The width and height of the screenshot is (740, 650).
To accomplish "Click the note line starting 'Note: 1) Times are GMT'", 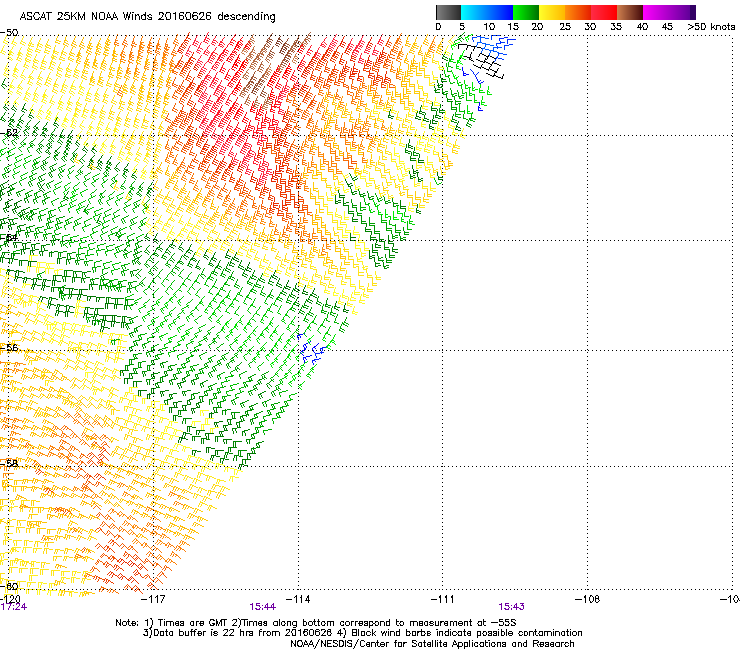I will (316, 623).
